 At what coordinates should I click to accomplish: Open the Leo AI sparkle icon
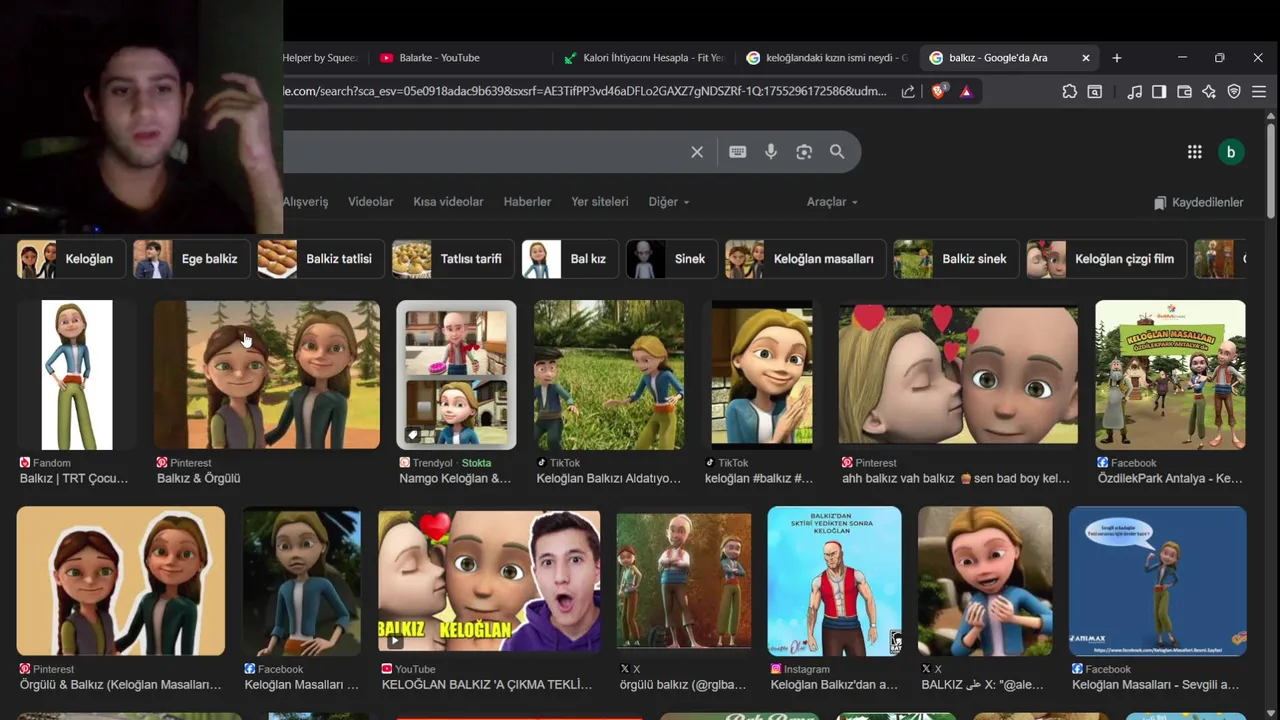point(1209,91)
